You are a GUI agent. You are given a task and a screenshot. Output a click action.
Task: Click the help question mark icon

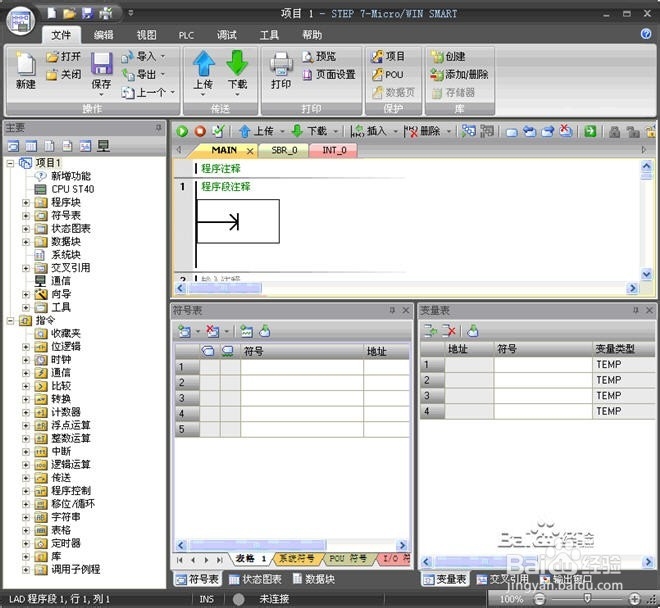(x=646, y=34)
